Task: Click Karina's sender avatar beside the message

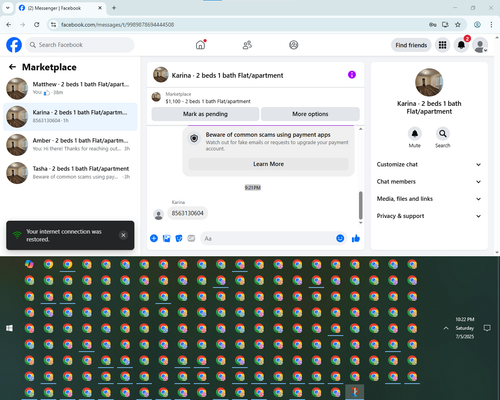Action: (159, 215)
